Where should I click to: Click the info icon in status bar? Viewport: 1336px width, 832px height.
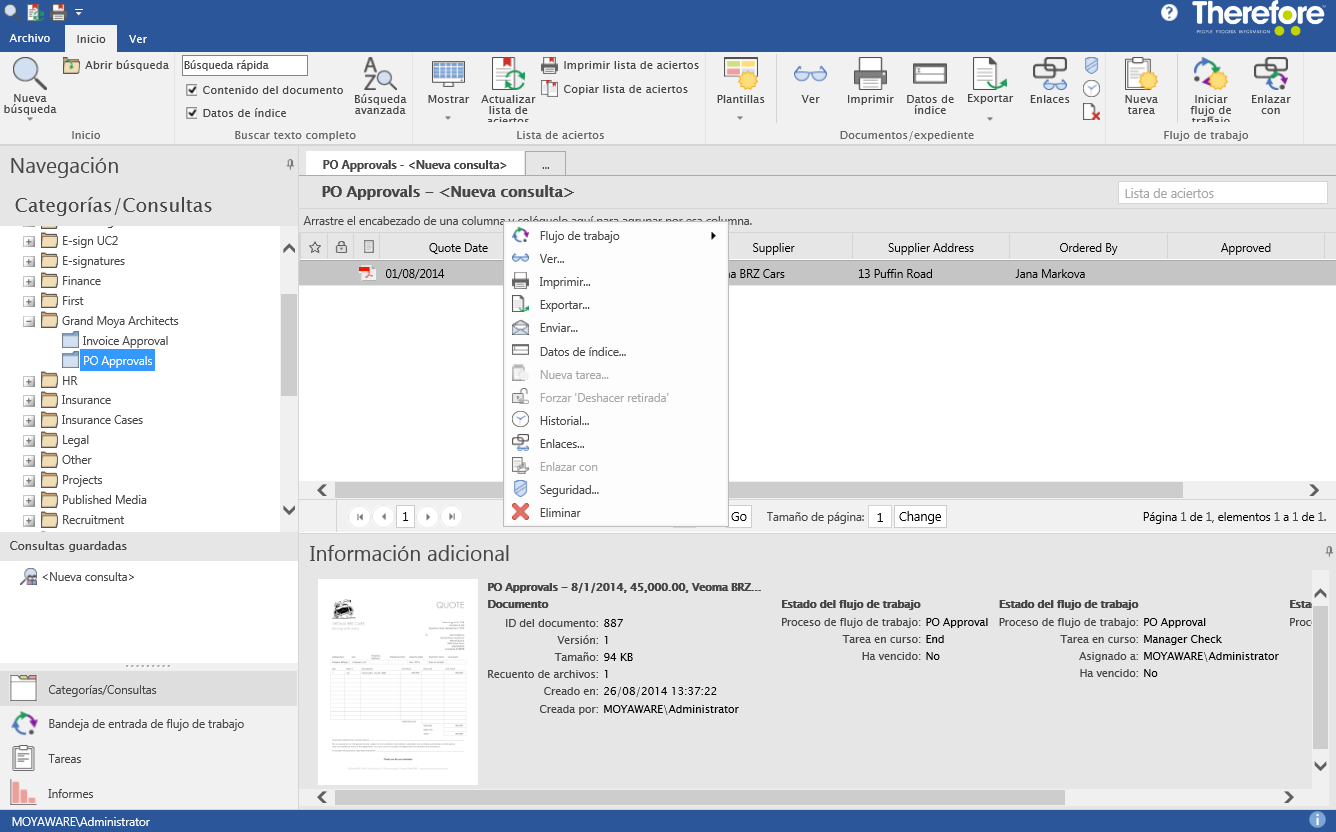coord(1317,820)
